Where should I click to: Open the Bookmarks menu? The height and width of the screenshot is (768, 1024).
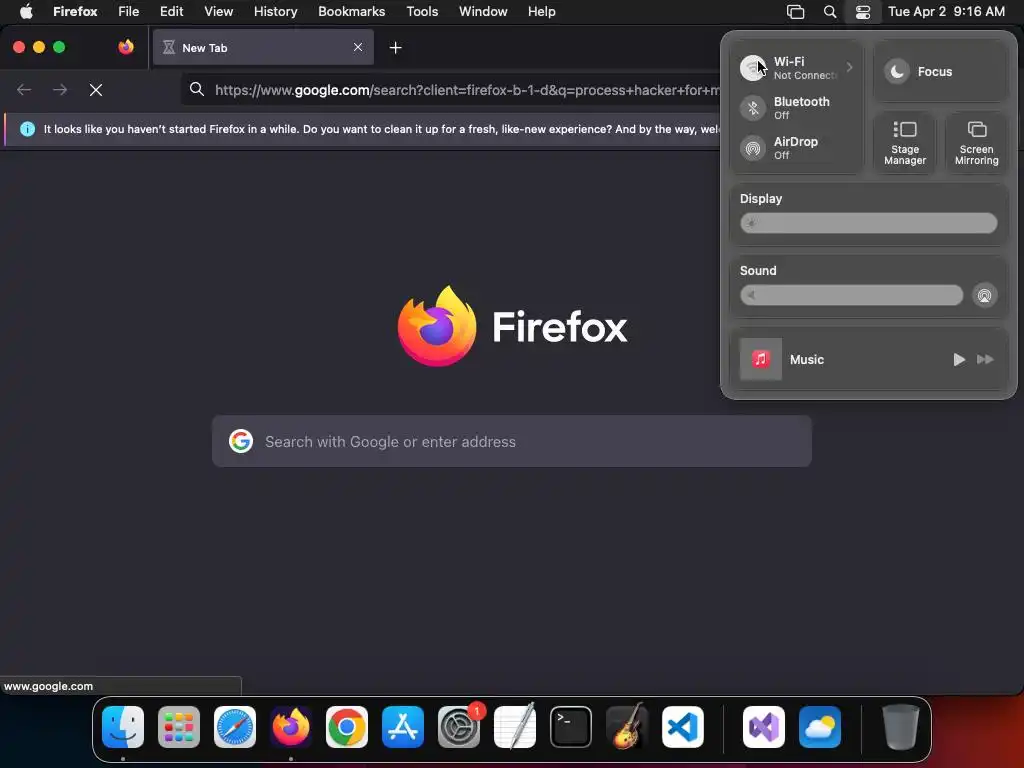pyautogui.click(x=351, y=12)
